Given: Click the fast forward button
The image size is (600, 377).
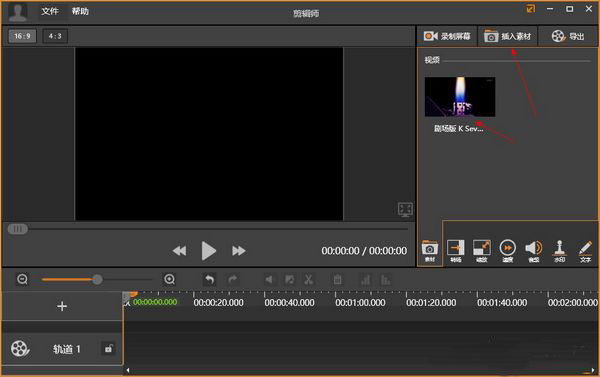Looking at the screenshot, I should (238, 251).
